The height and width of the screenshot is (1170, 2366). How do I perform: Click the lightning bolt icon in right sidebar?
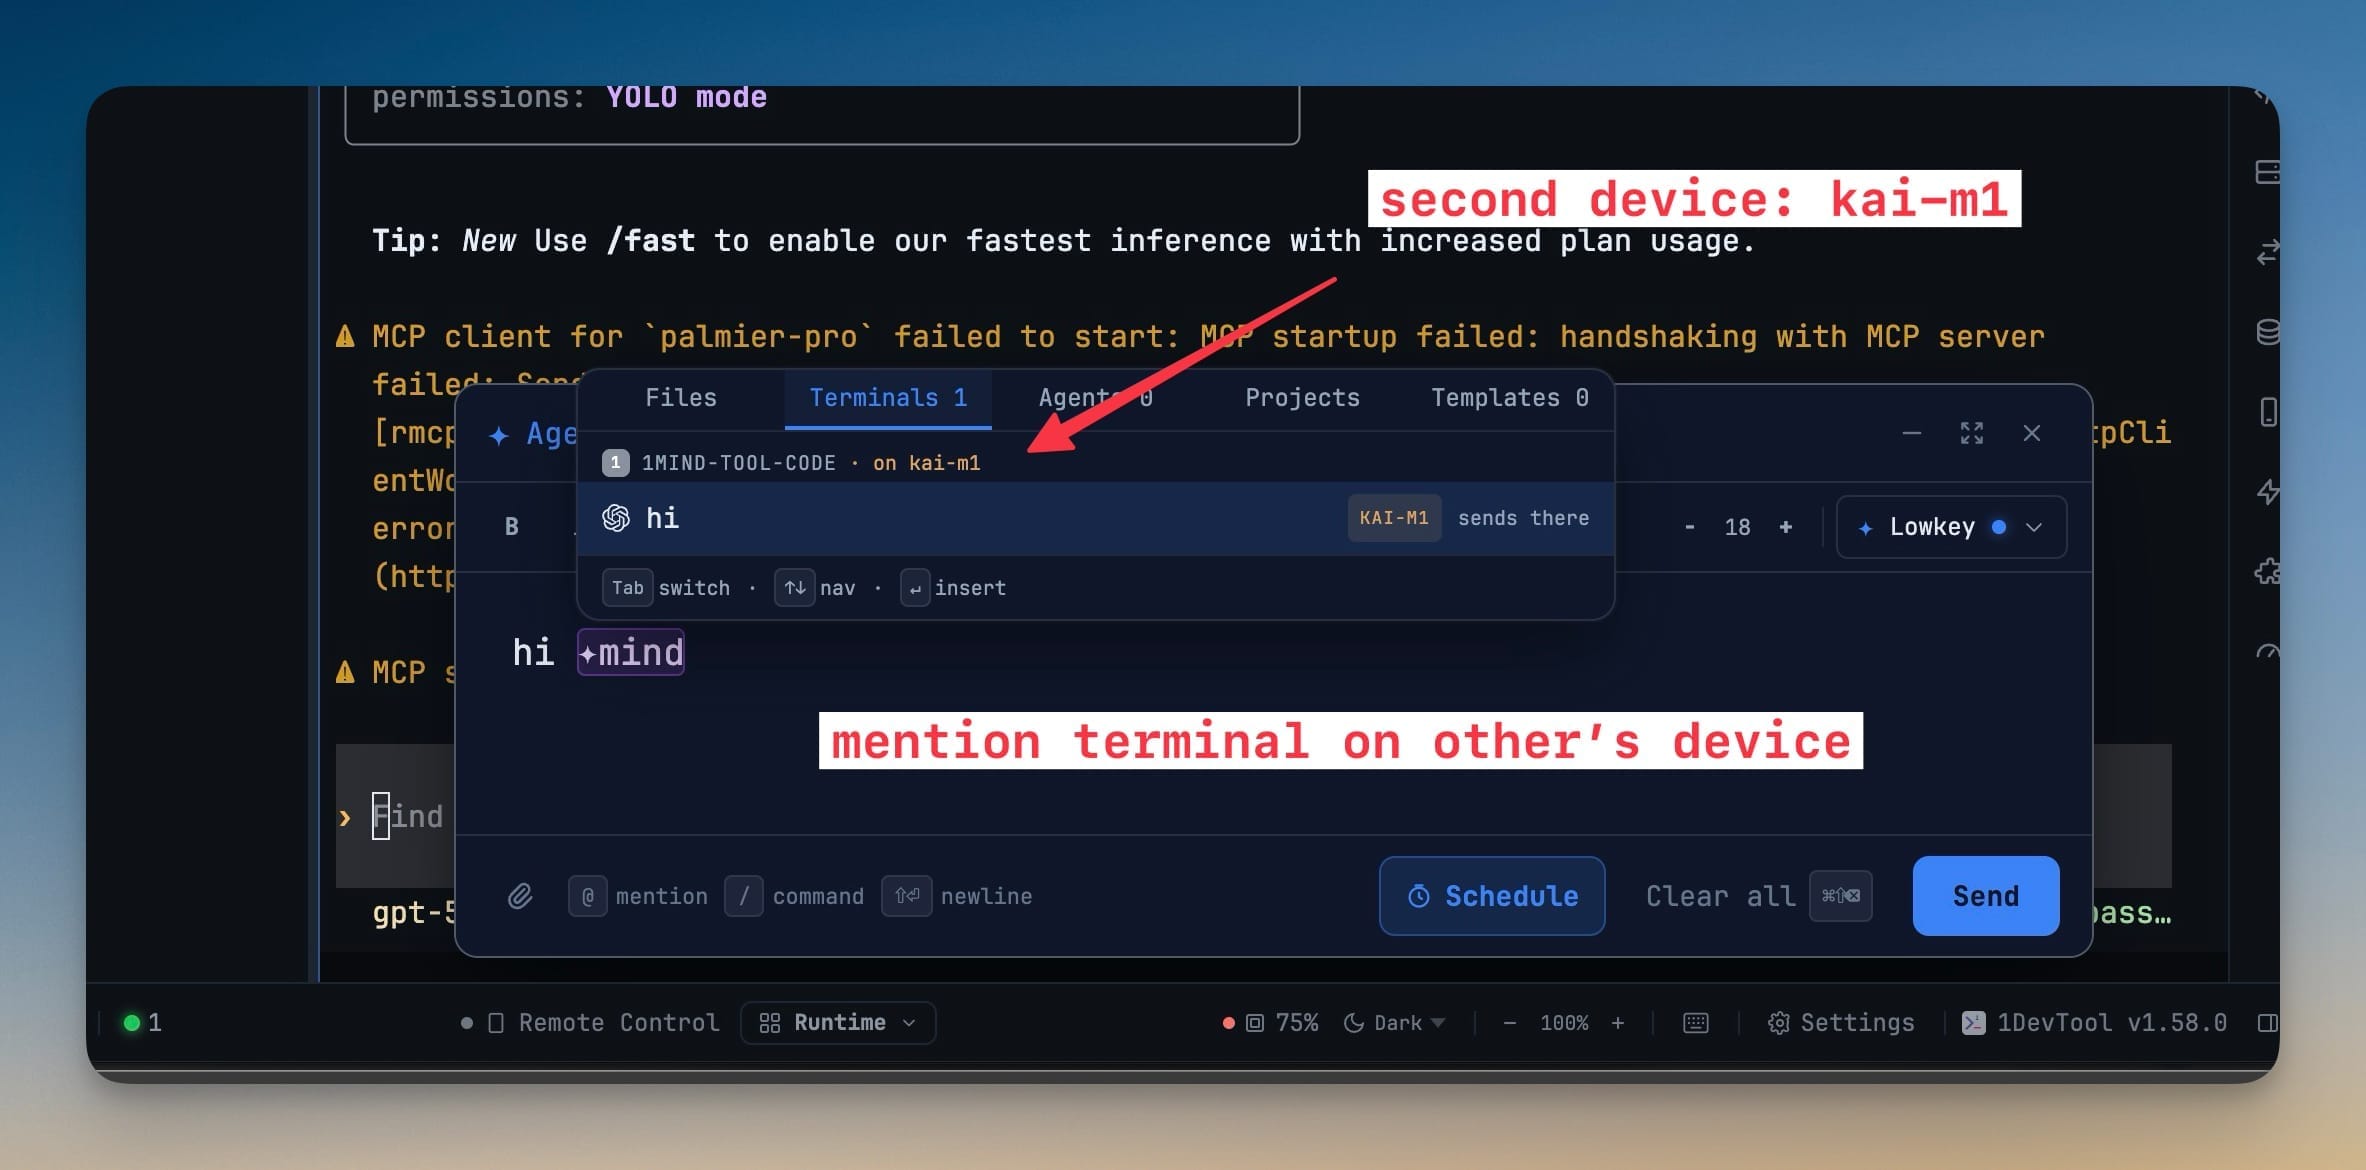[2267, 492]
